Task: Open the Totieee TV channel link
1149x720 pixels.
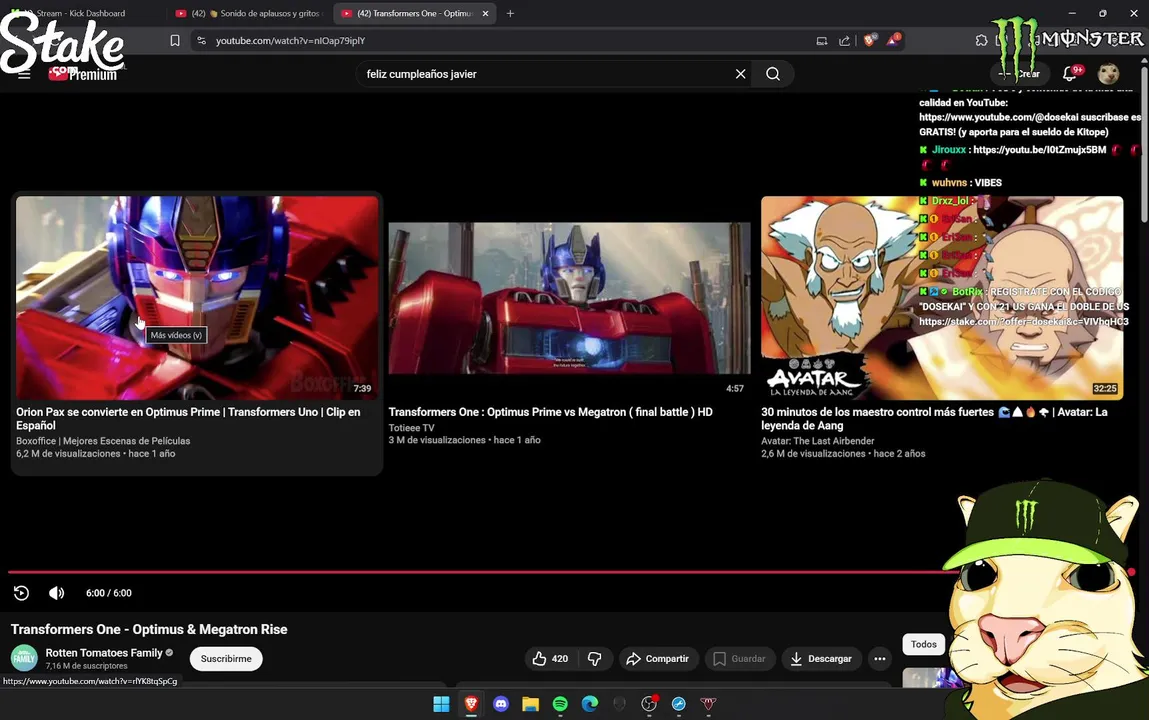Action: (x=411, y=428)
